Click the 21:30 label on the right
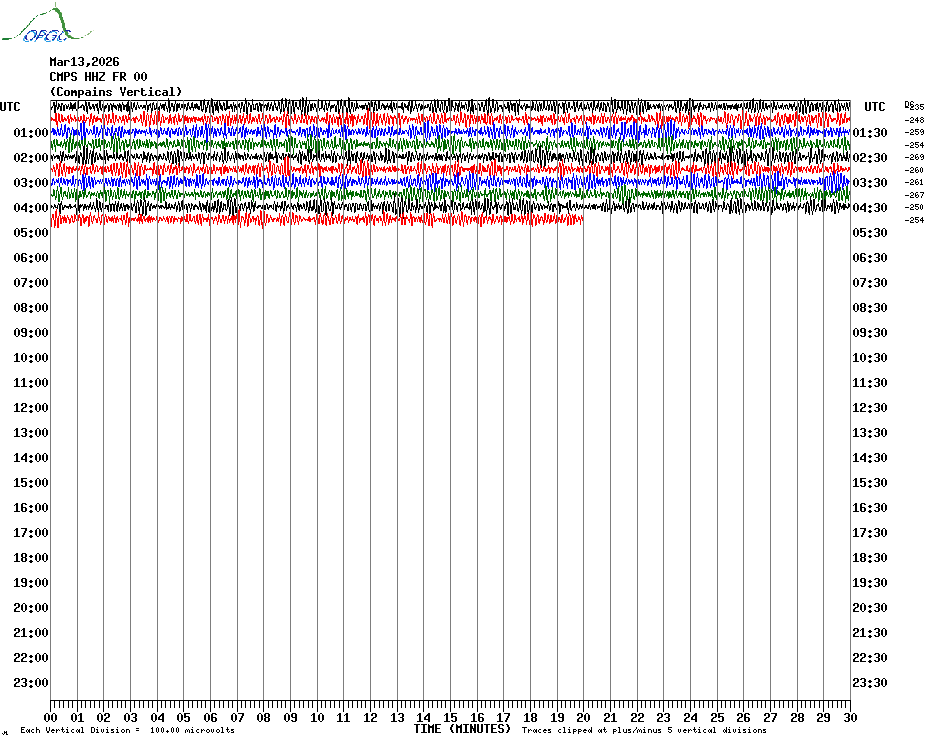 click(870, 632)
